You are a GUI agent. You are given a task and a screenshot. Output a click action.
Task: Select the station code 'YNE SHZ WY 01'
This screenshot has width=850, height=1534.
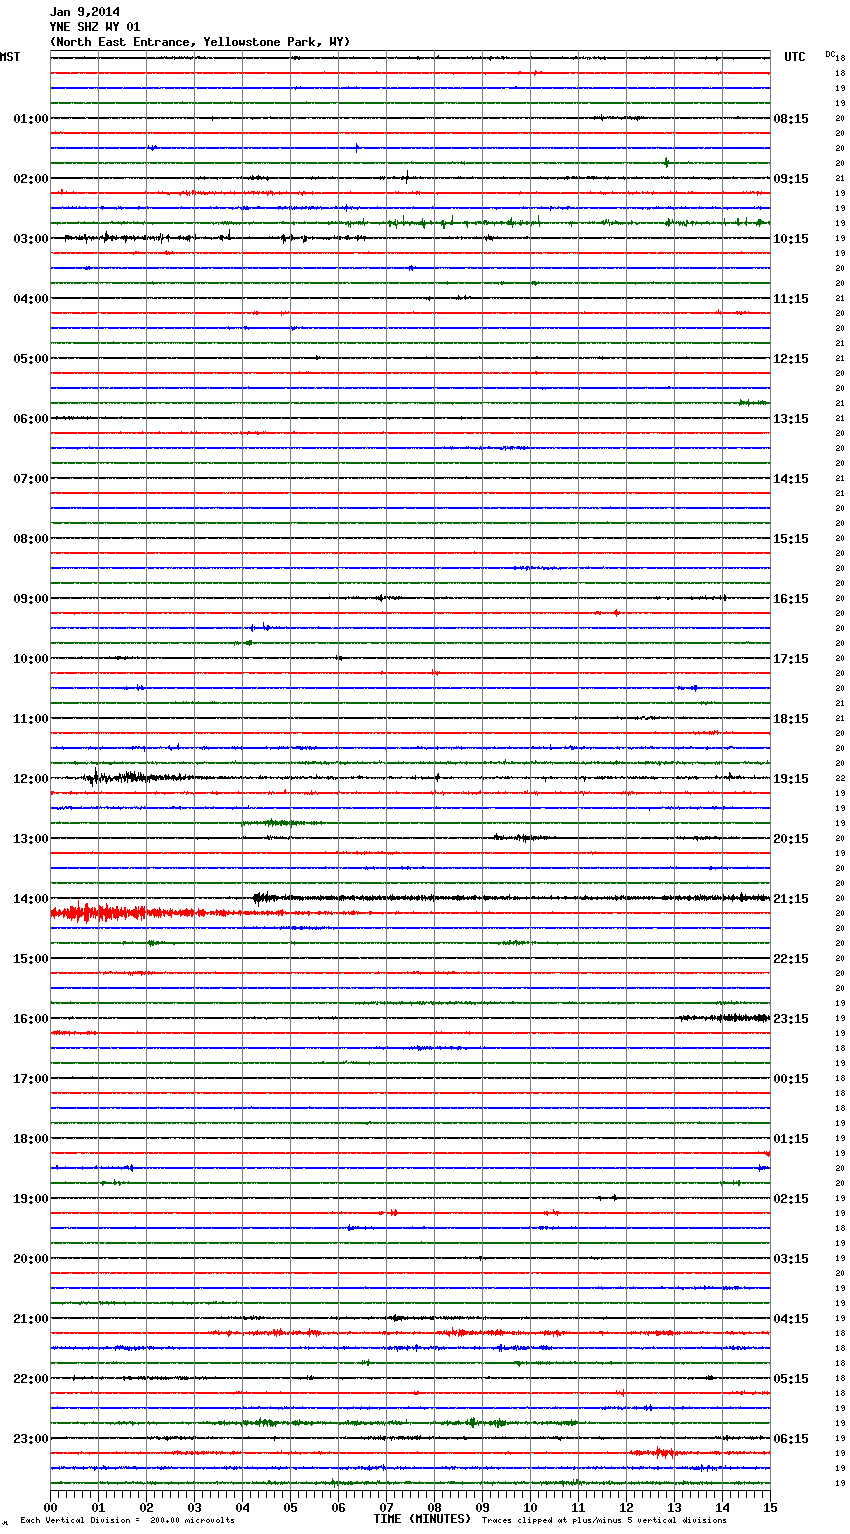click(x=95, y=27)
